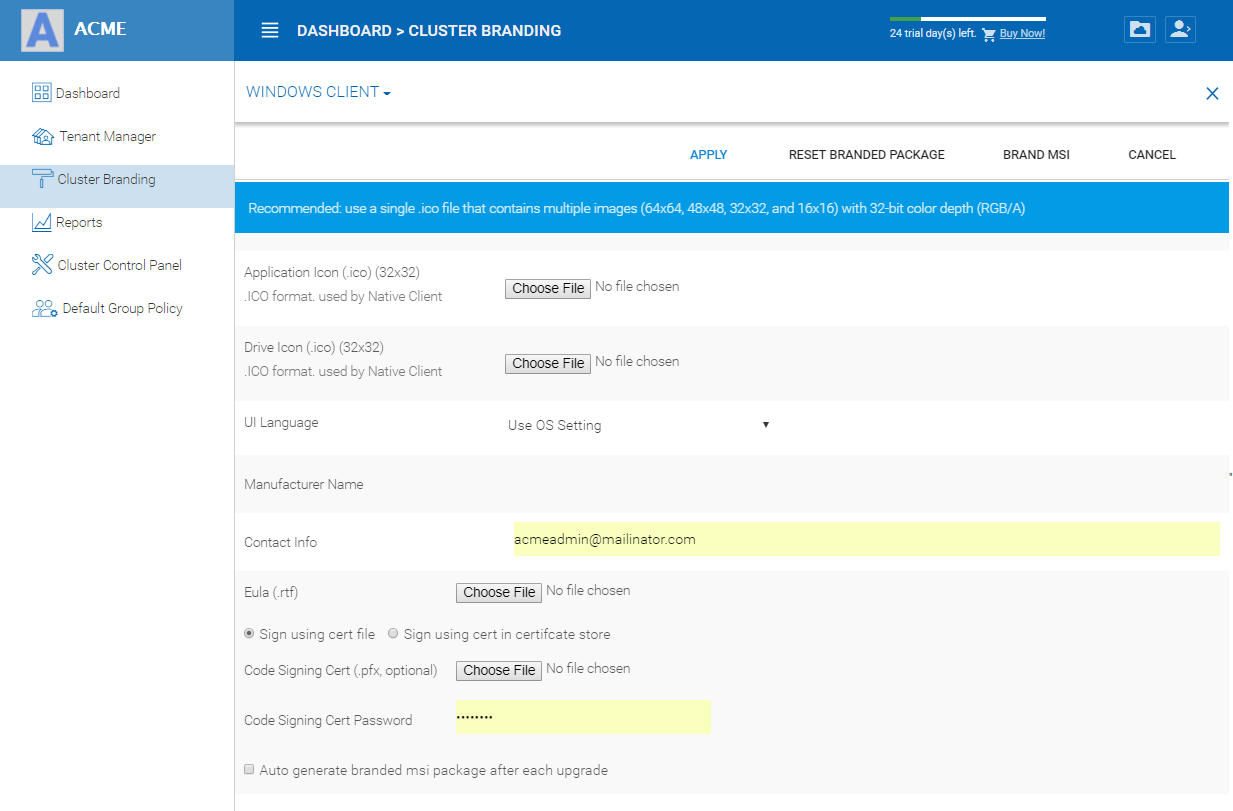Viewport: 1233px width, 811px height.
Task: Click the APPLY button
Action: pos(709,155)
